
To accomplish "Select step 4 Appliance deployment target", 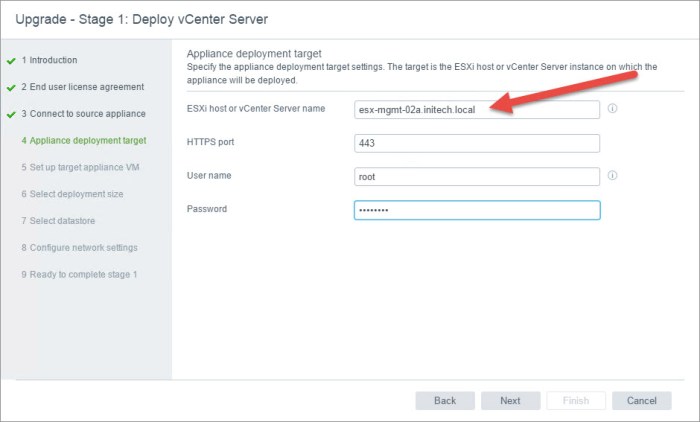I will pos(84,140).
